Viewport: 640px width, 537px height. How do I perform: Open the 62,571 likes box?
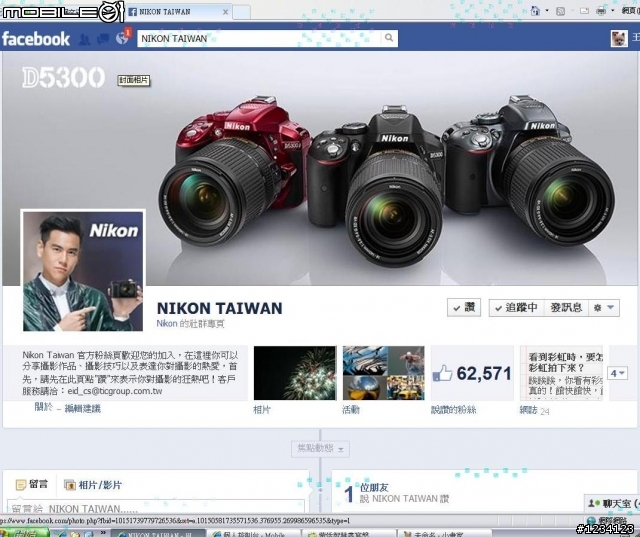tap(473, 373)
